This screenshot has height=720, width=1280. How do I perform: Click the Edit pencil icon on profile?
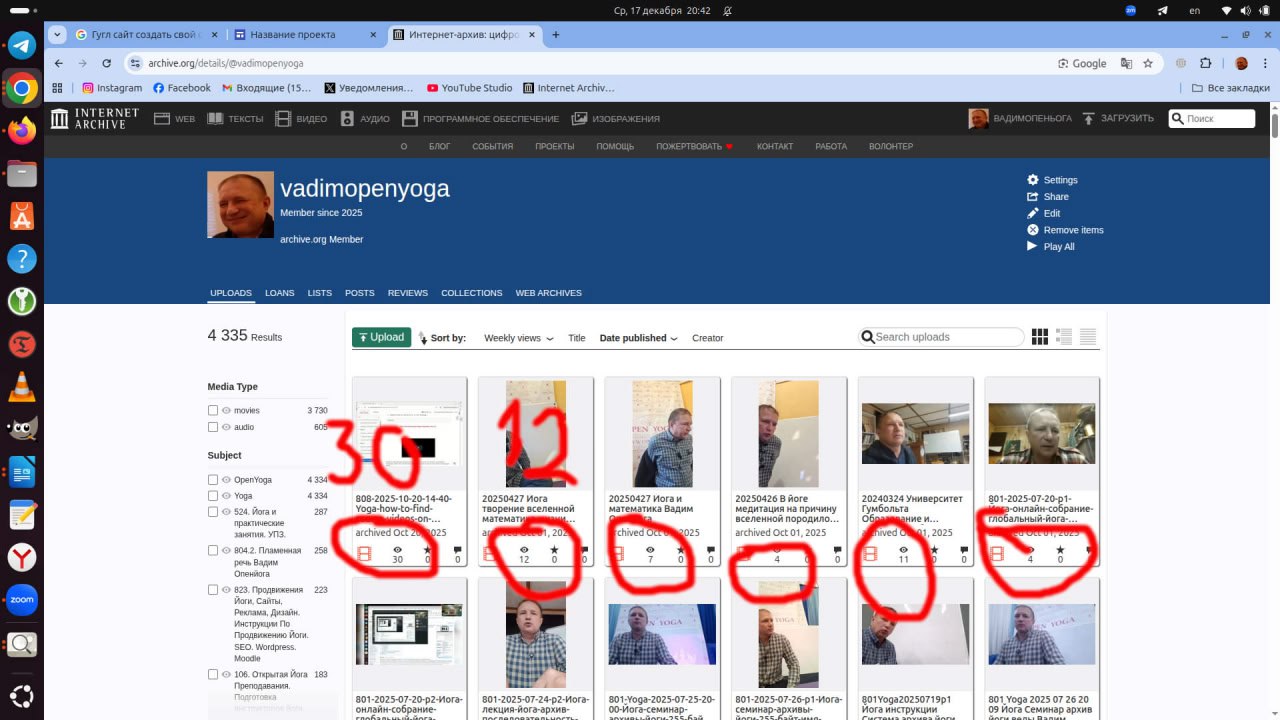pyautogui.click(x=1033, y=213)
